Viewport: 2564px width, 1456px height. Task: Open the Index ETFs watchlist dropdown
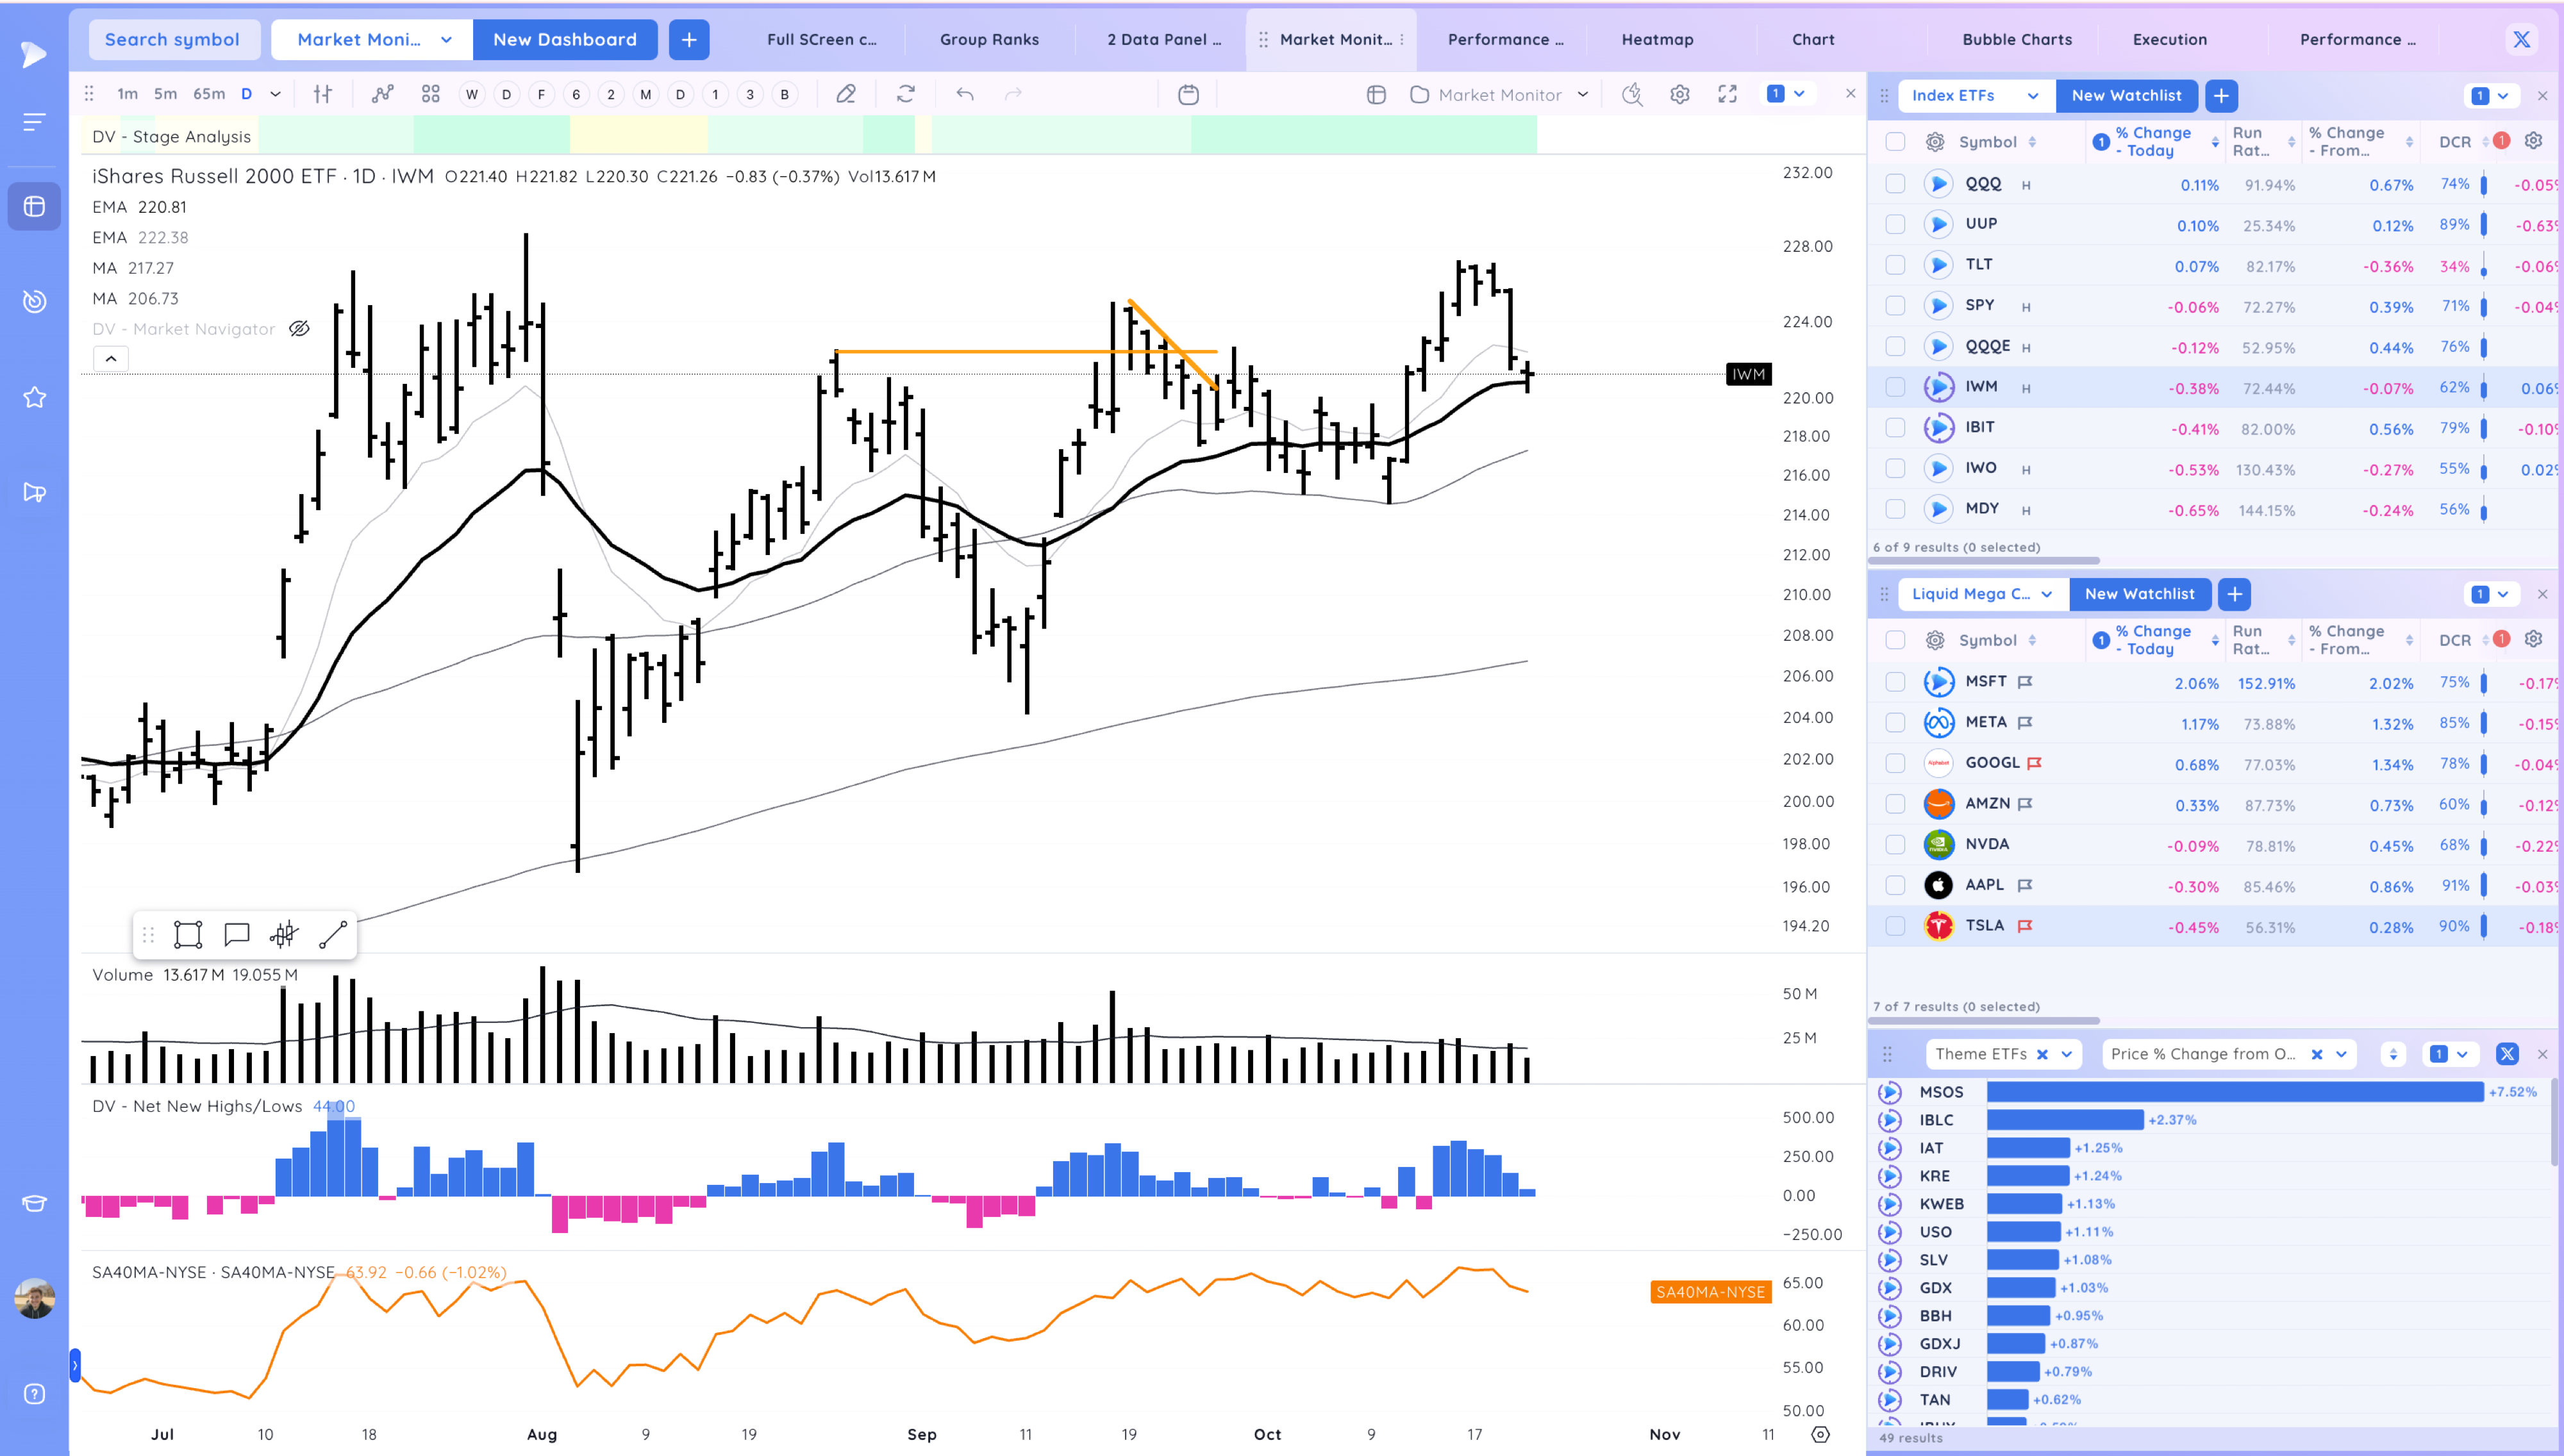pyautogui.click(x=2032, y=96)
